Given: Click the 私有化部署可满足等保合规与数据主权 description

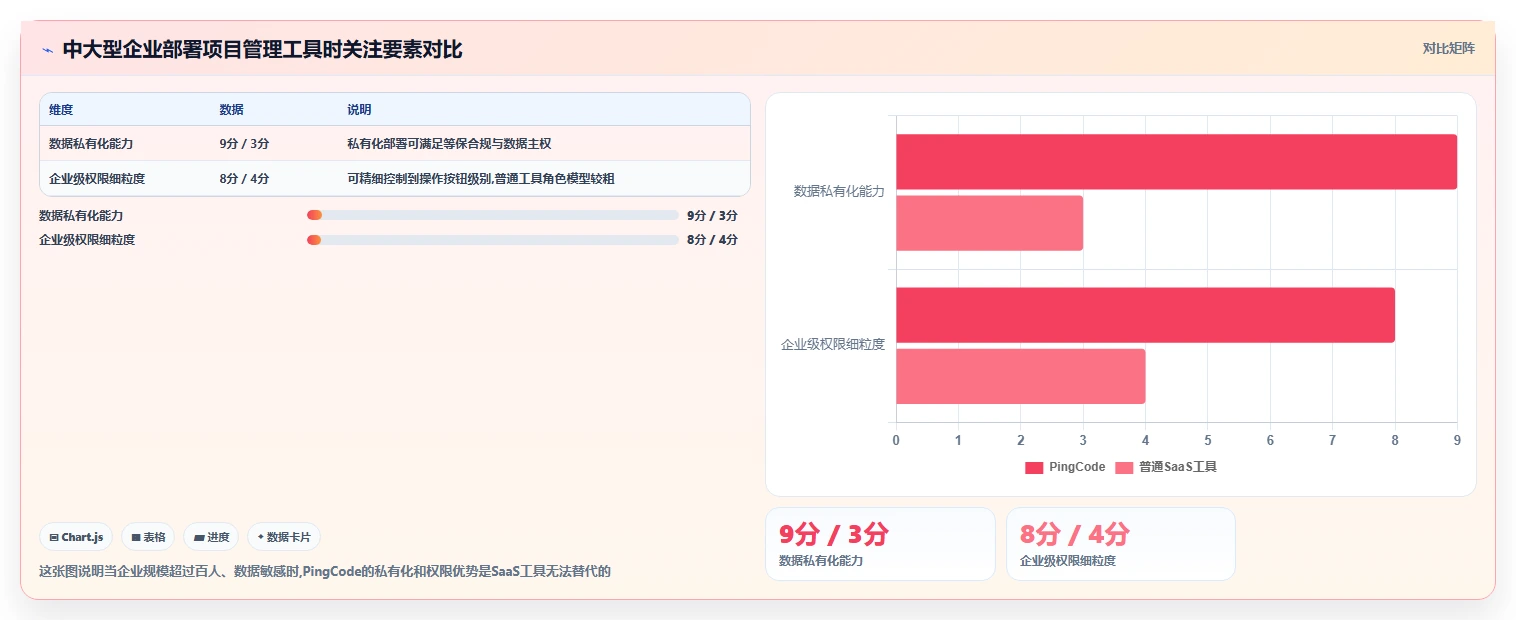Looking at the screenshot, I should [449, 144].
